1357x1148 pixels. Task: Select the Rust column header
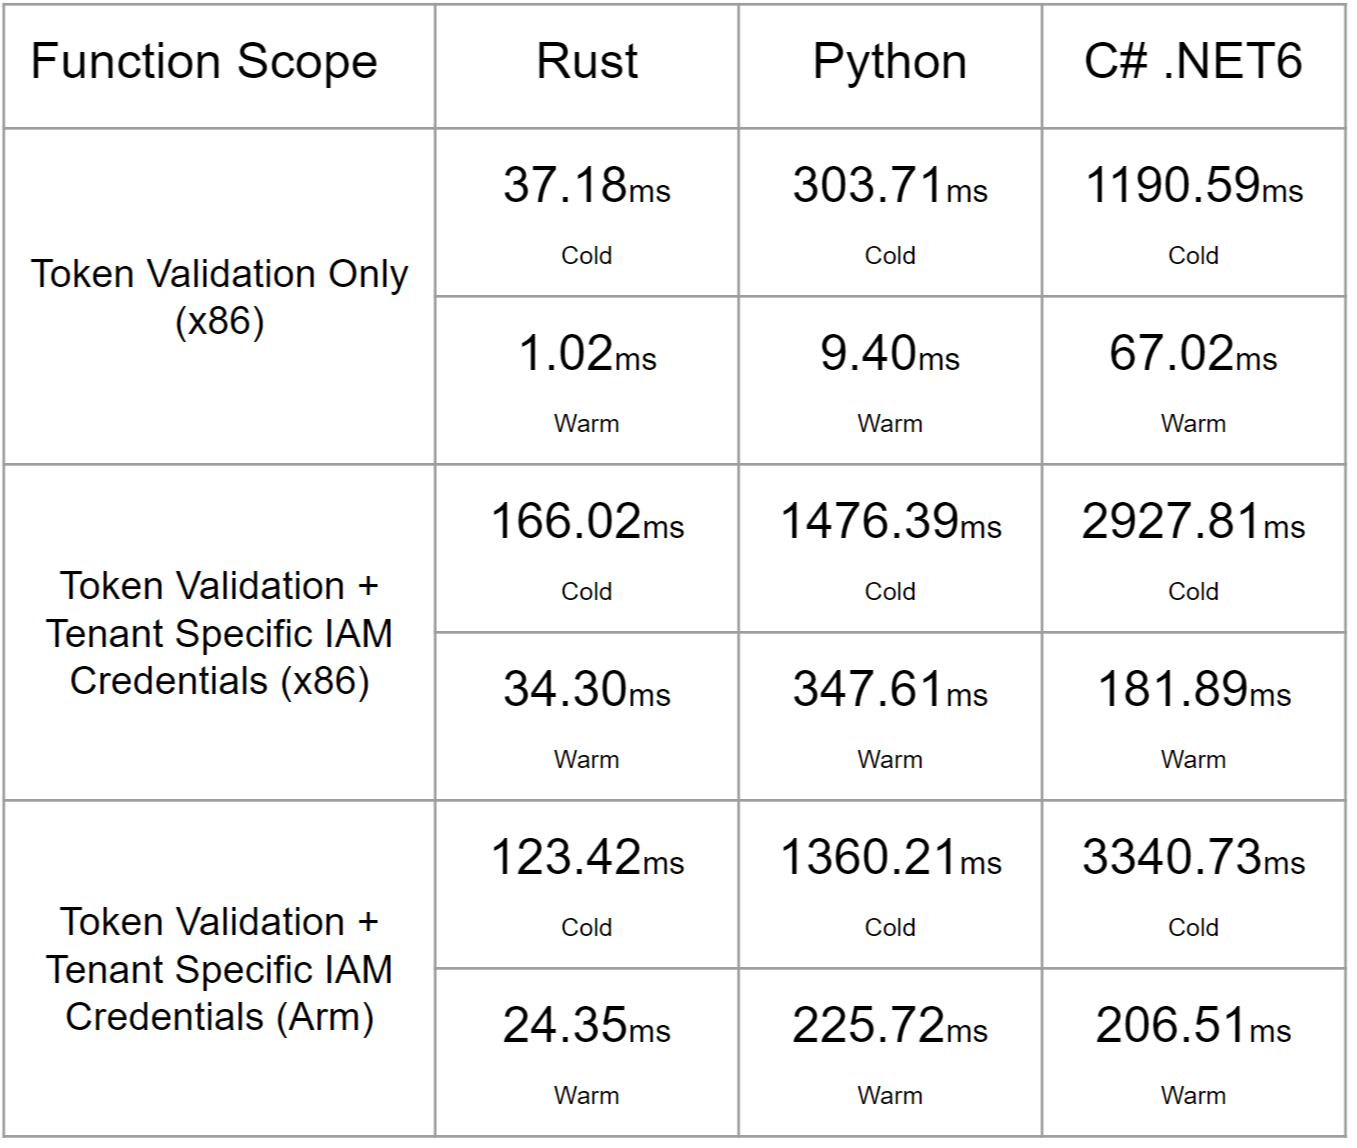(586, 62)
